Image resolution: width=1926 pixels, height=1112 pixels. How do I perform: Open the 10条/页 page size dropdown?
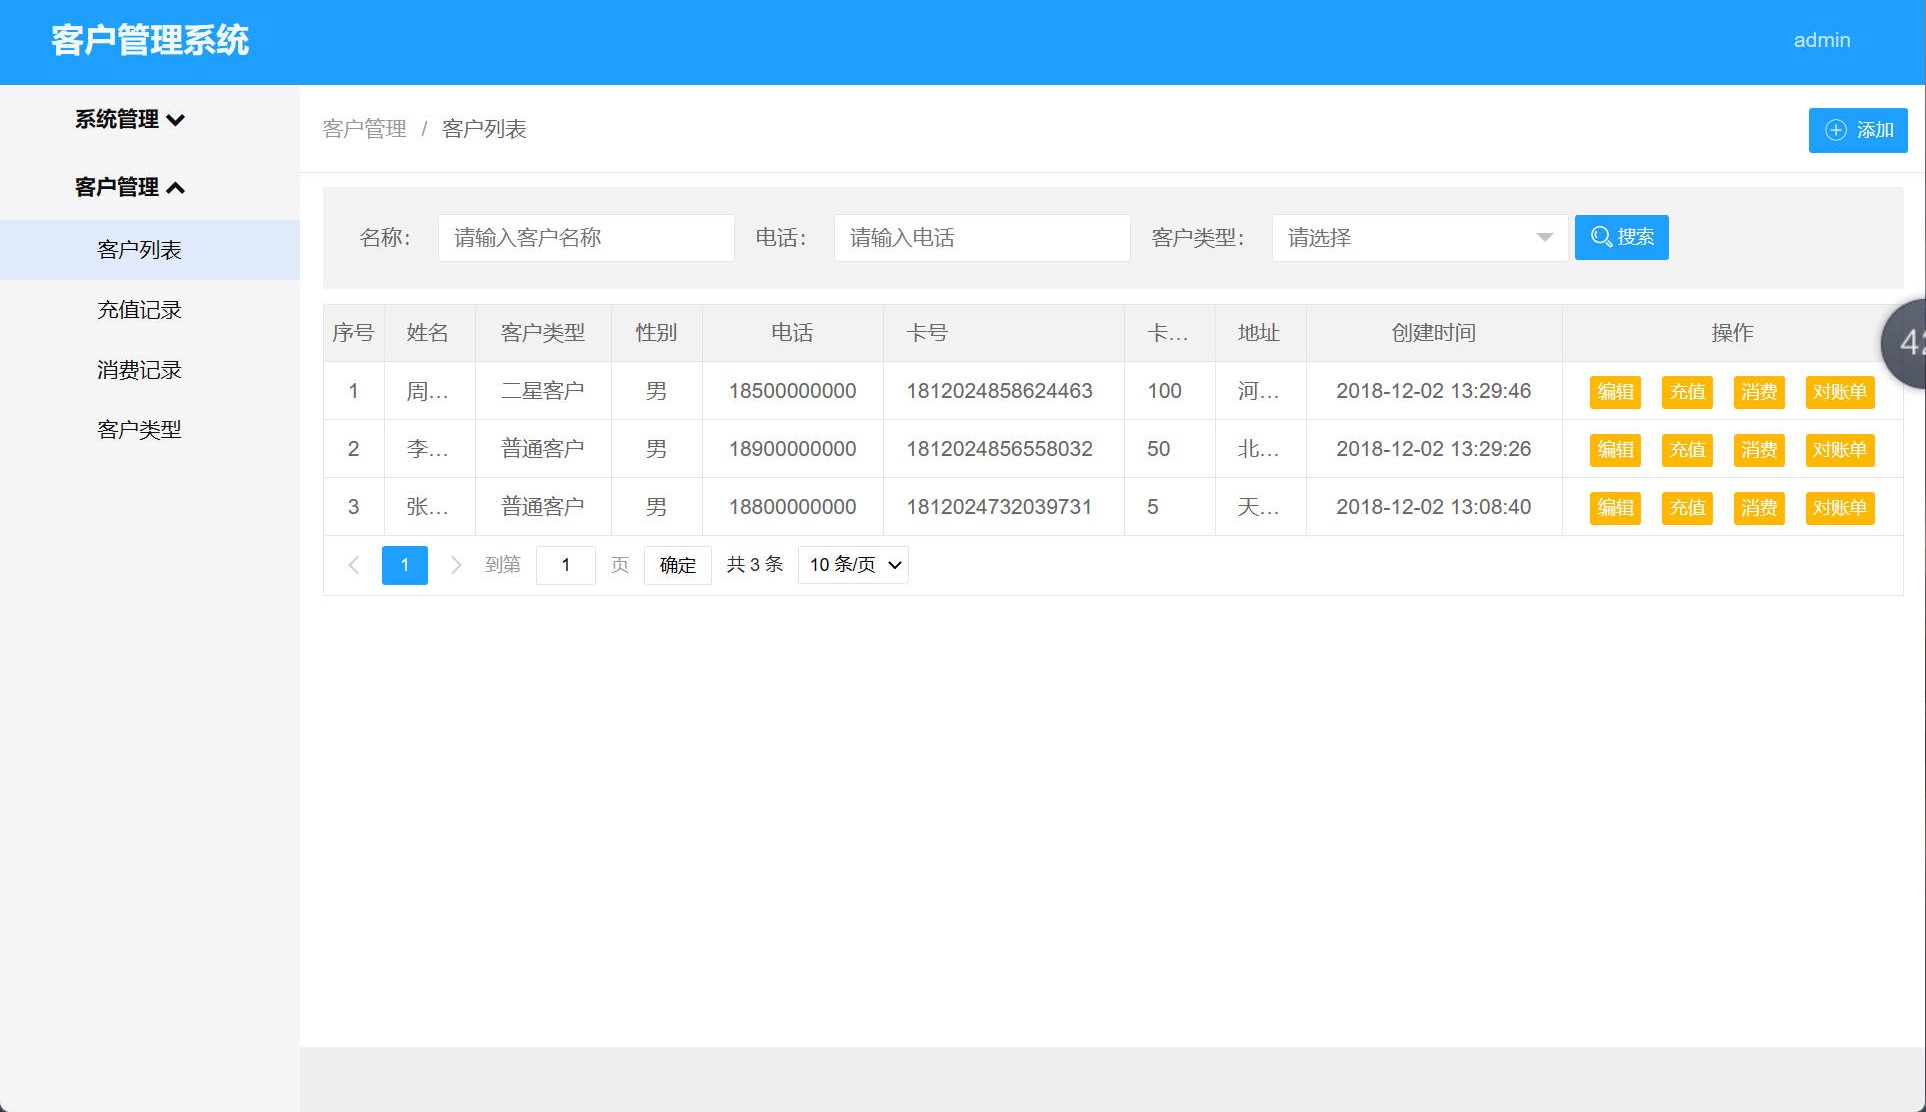[x=851, y=565]
